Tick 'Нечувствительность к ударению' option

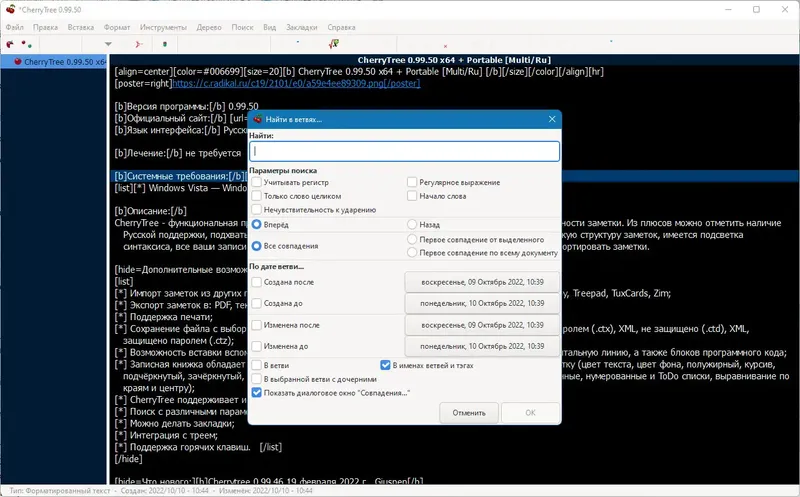pyautogui.click(x=257, y=210)
